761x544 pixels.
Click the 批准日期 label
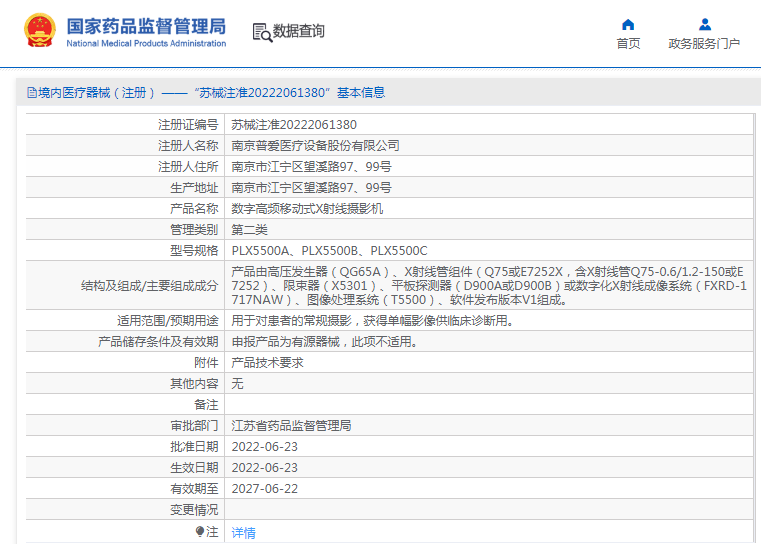pos(194,446)
